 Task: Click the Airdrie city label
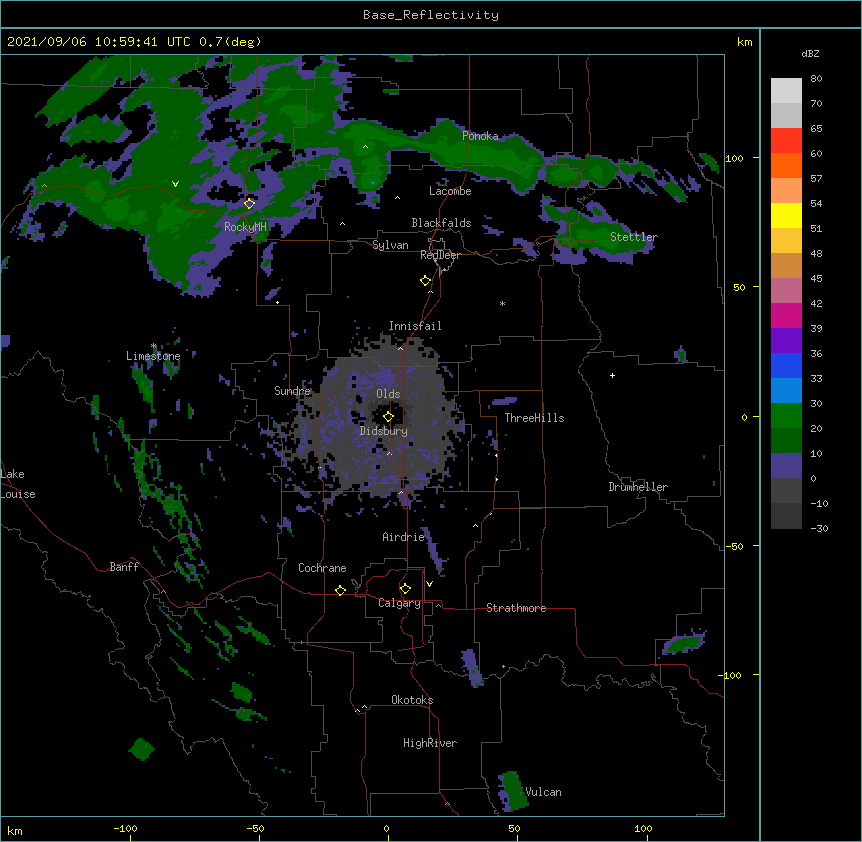click(x=404, y=537)
